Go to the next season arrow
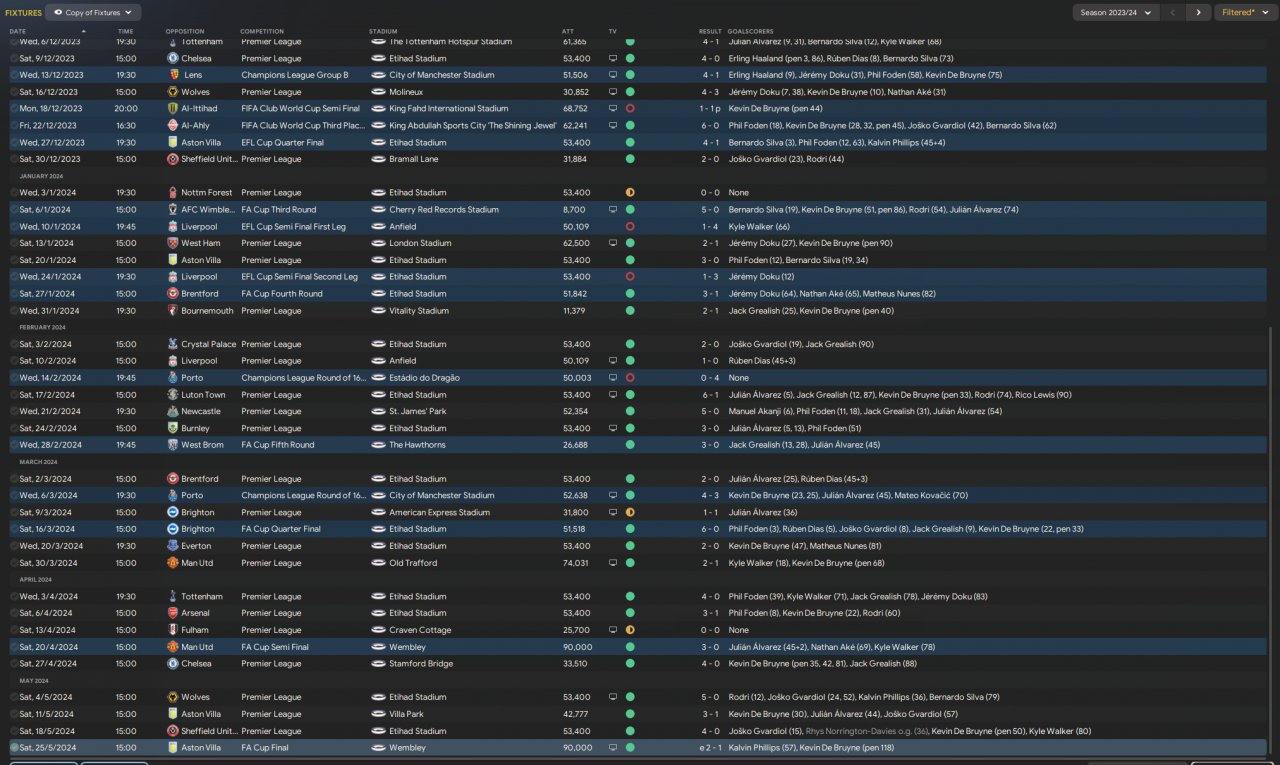The width and height of the screenshot is (1280, 765). pos(1199,13)
